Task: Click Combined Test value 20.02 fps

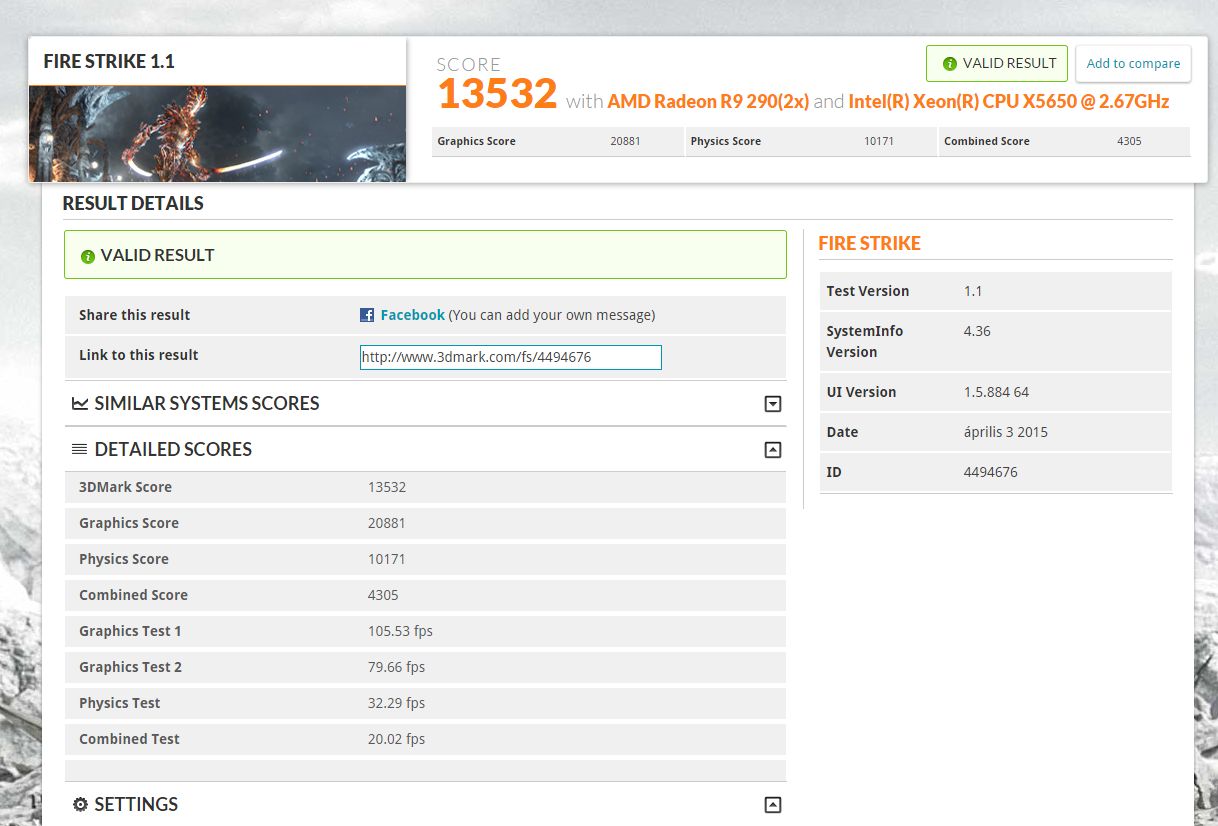Action: pos(396,739)
